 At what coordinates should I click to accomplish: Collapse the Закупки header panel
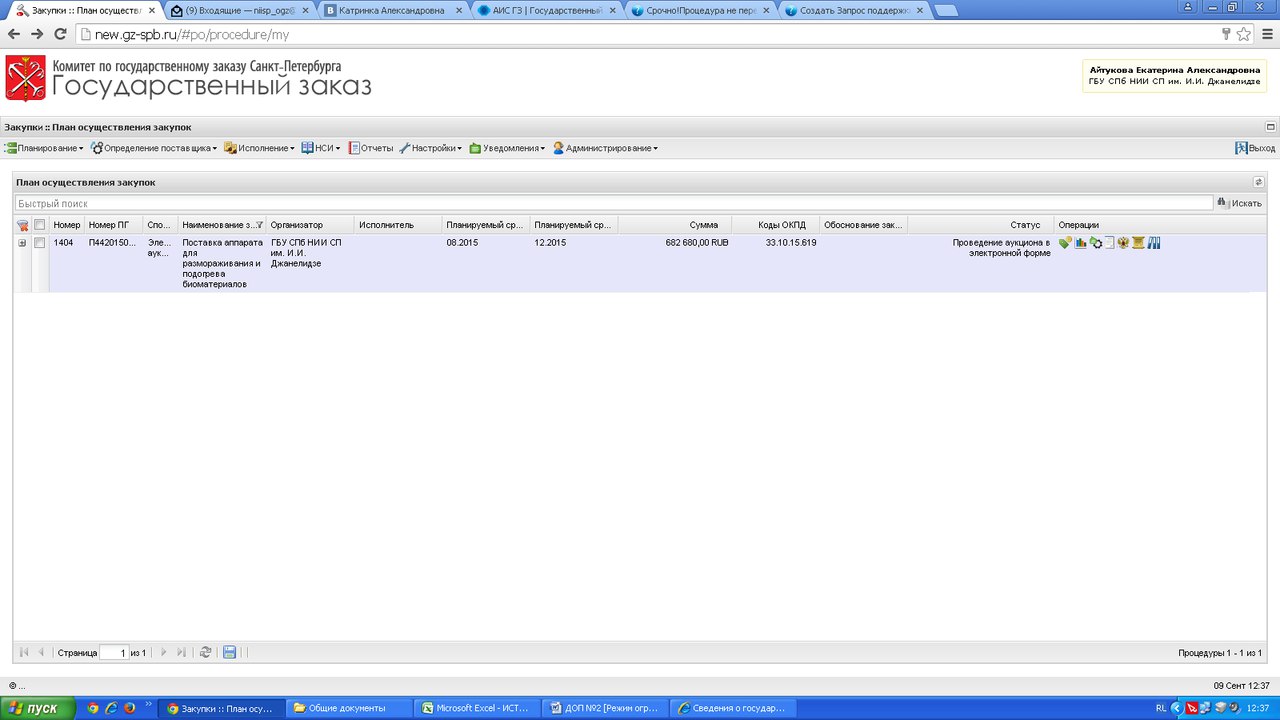(1271, 127)
